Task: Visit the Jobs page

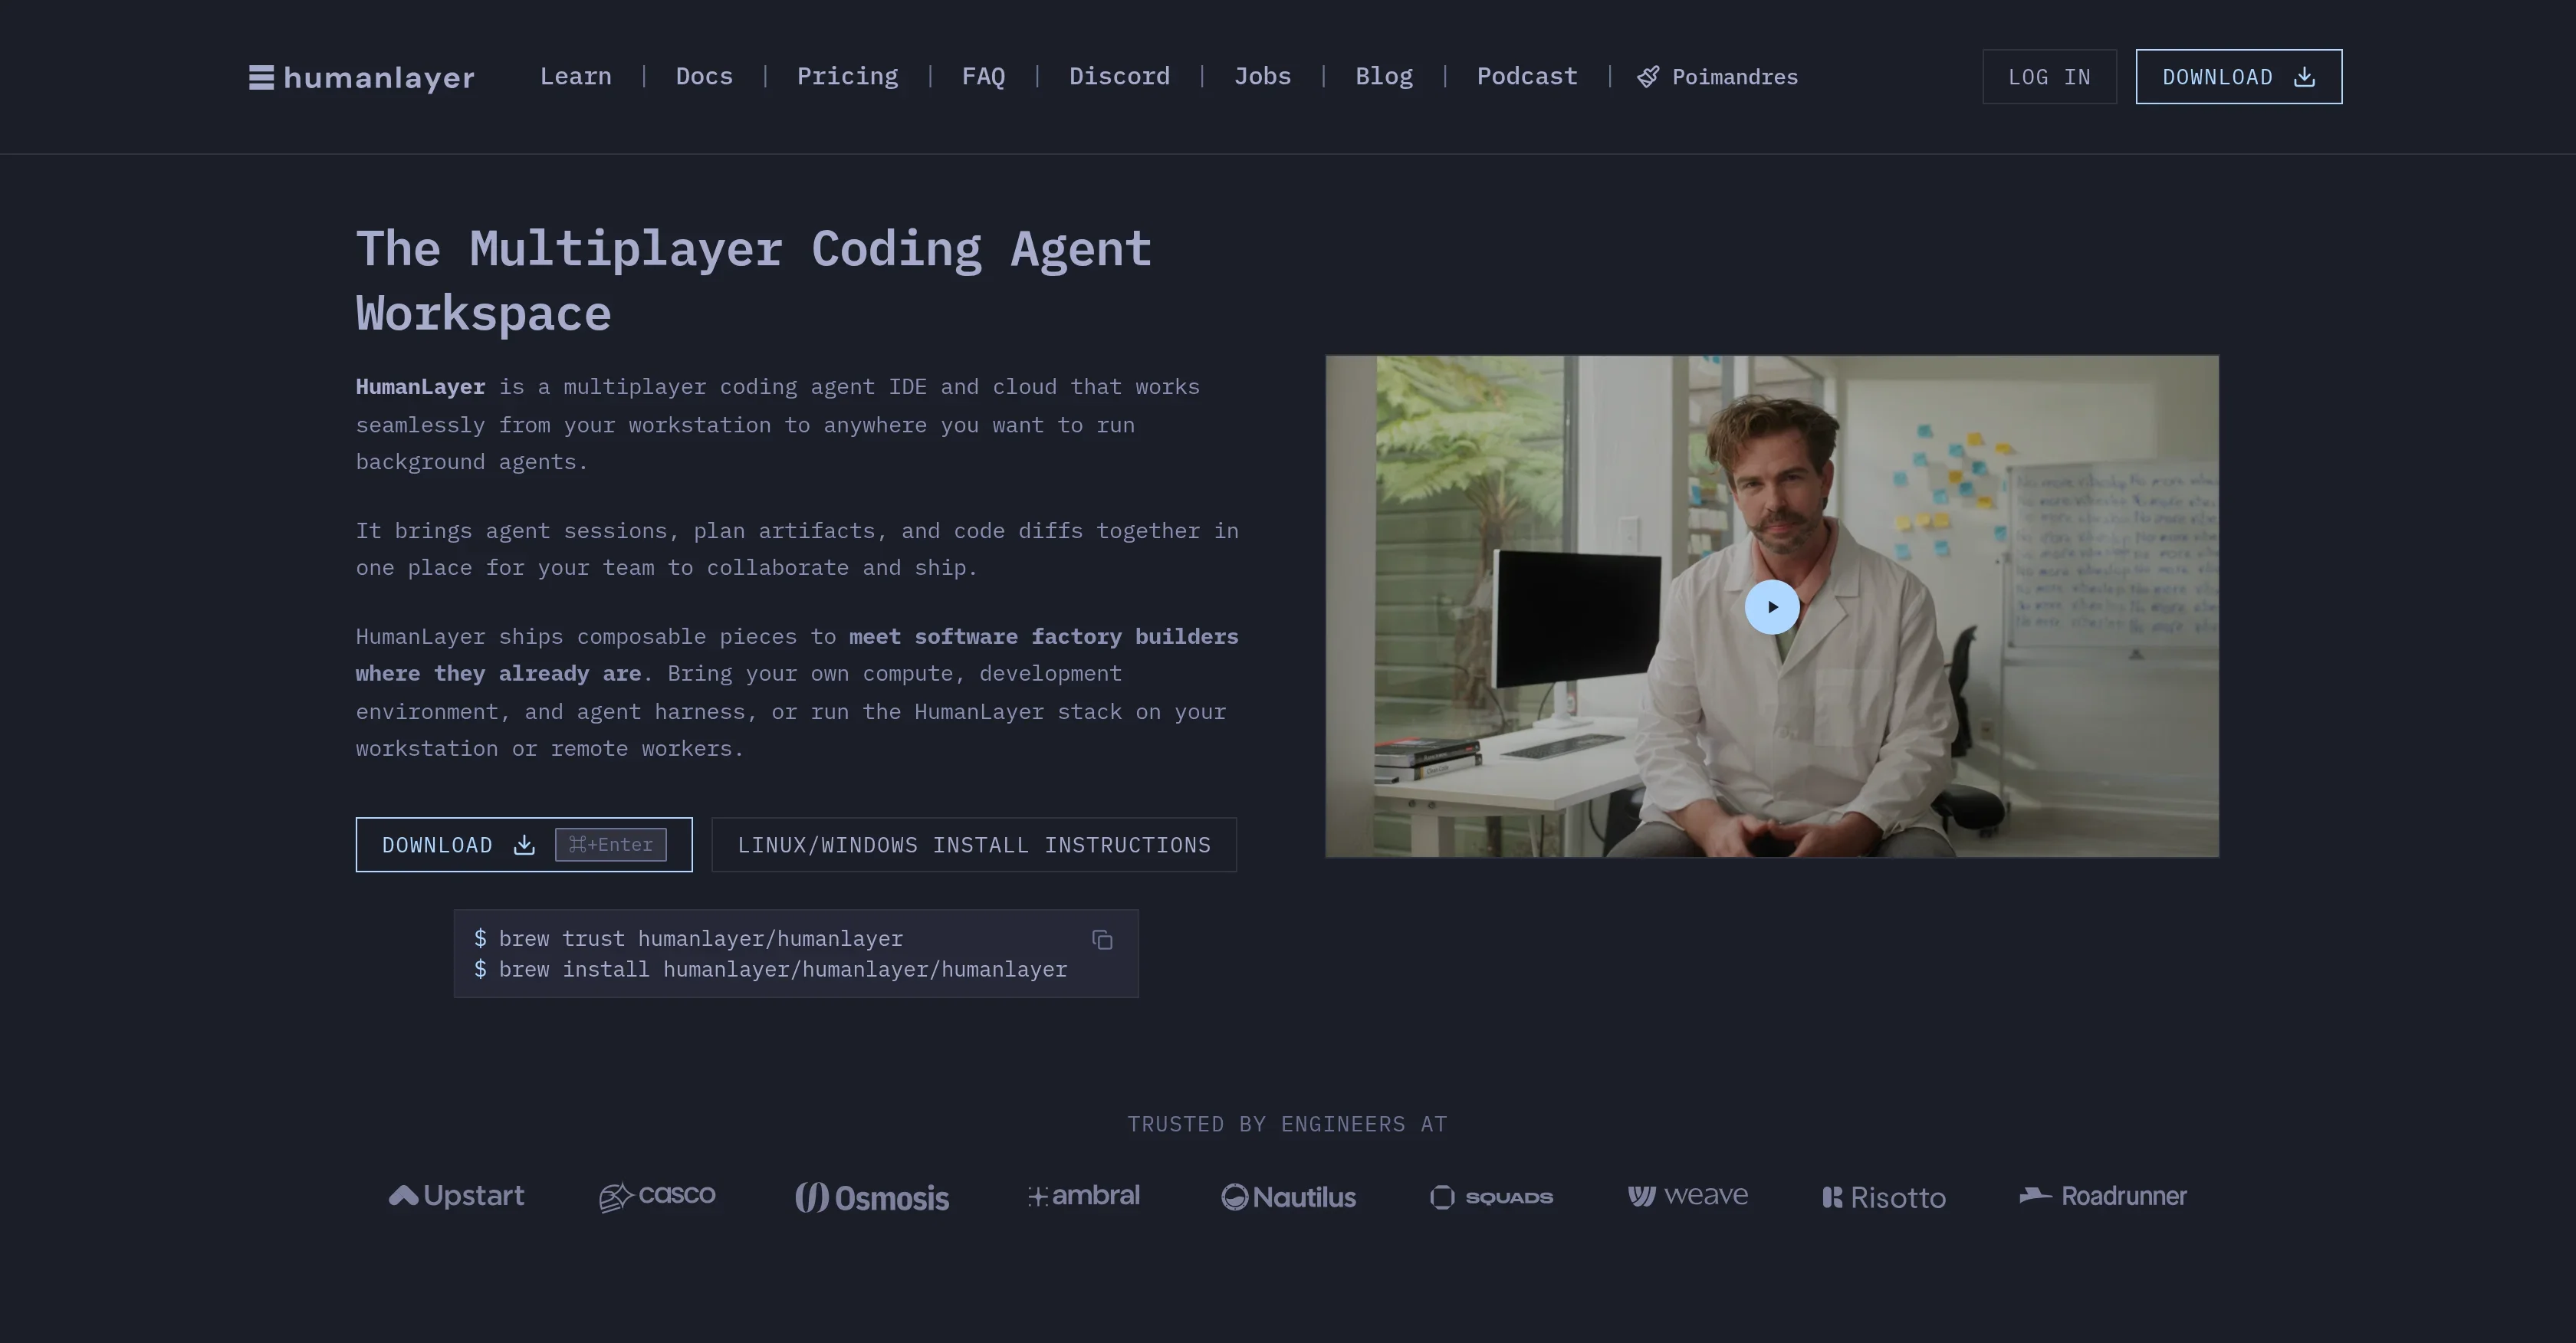Action: tap(1262, 76)
